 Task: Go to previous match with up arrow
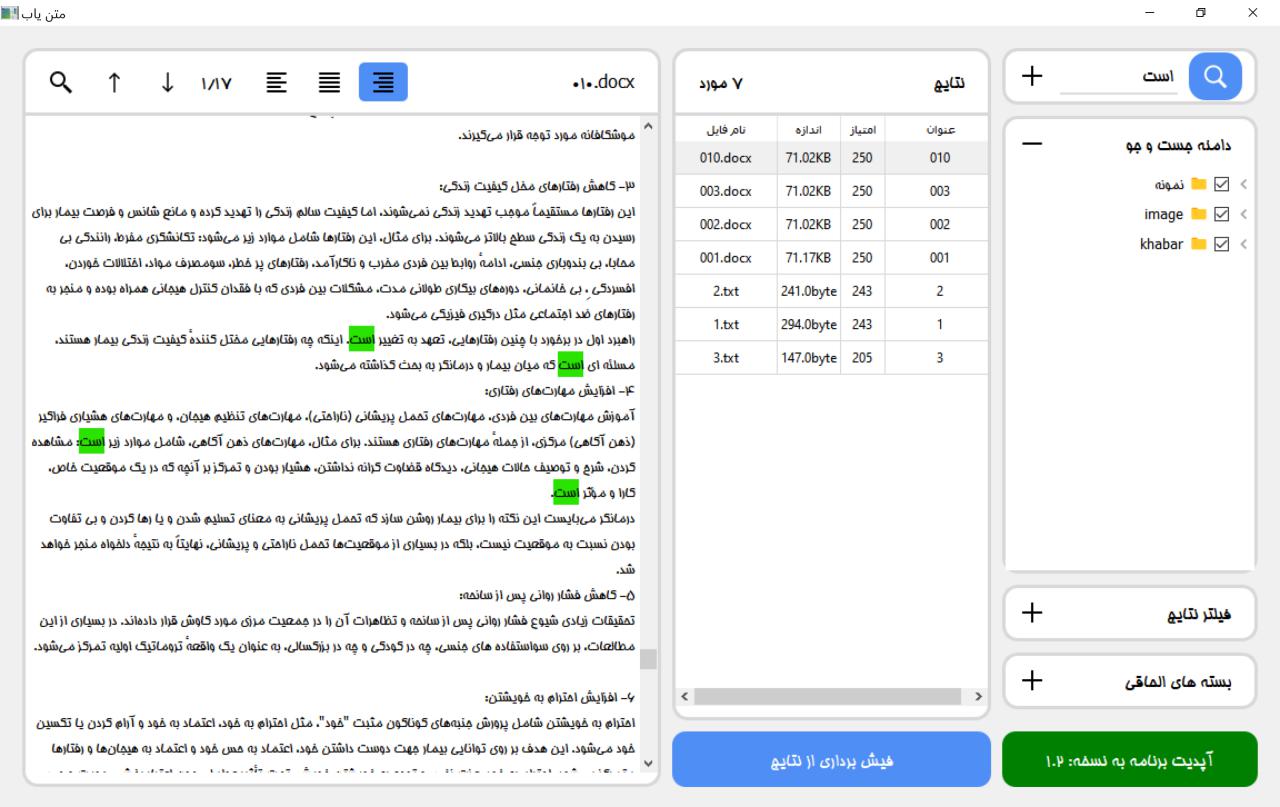[114, 82]
